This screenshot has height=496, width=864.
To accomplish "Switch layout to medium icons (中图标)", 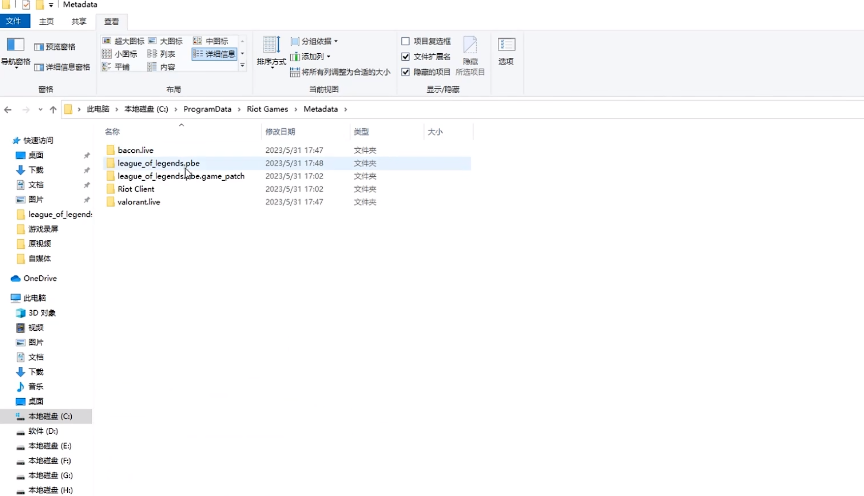I will (x=210, y=41).
